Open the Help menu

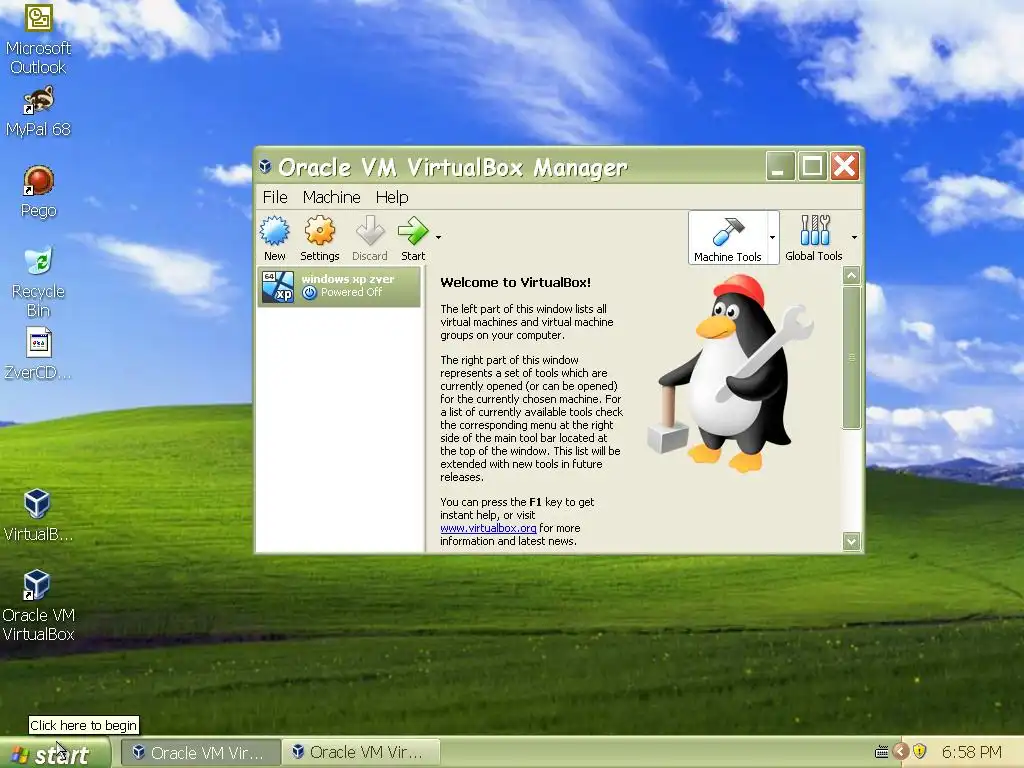392,197
